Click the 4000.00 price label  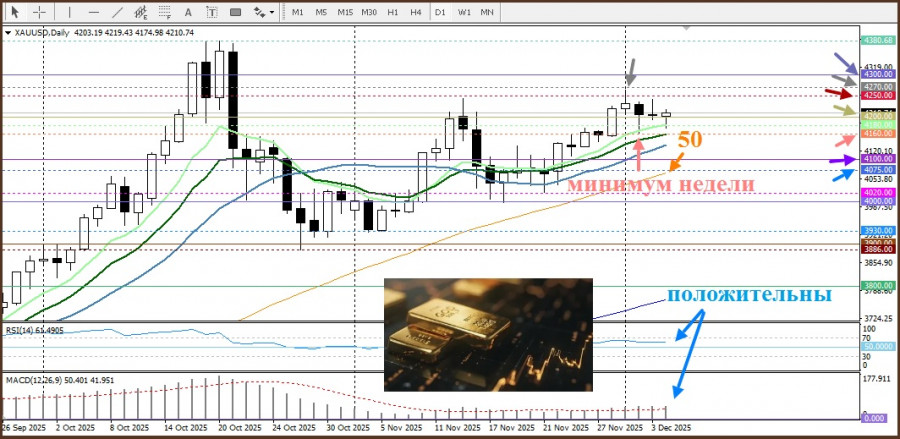[x=877, y=201]
